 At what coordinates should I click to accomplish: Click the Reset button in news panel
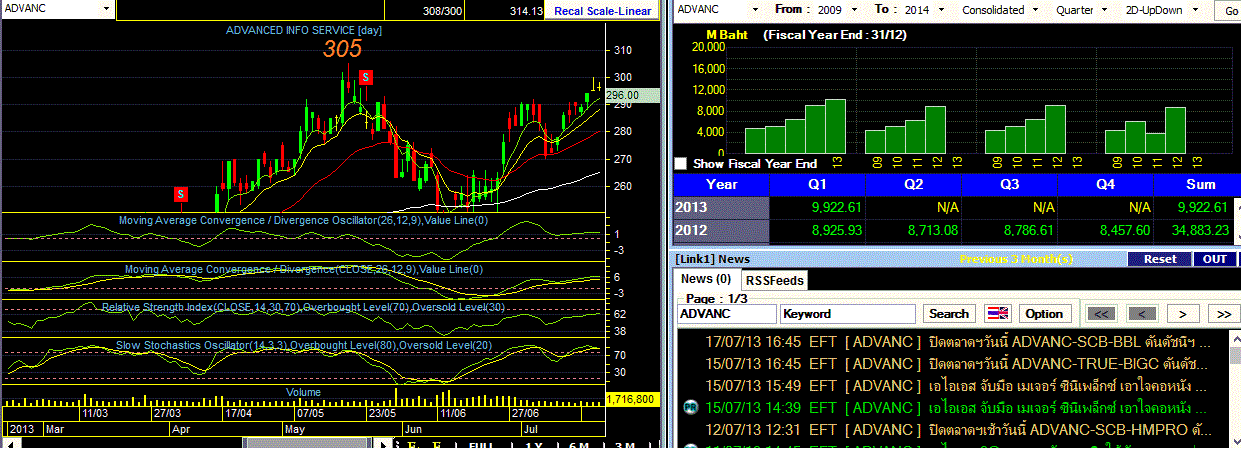[x=1158, y=259]
